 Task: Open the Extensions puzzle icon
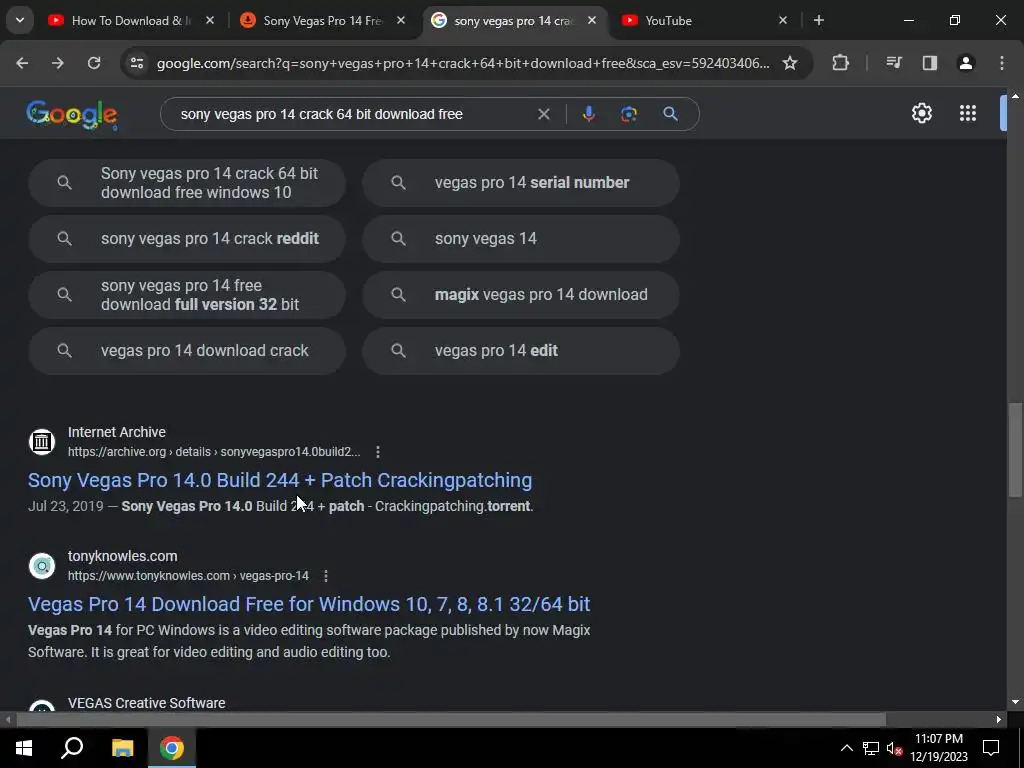(x=840, y=63)
